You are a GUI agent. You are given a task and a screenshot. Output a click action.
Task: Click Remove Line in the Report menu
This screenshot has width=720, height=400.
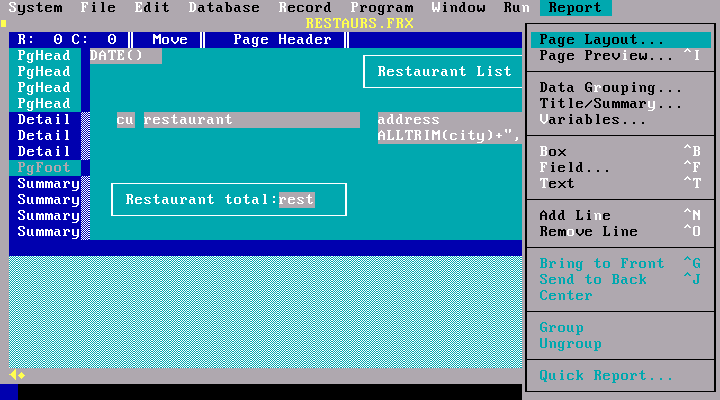point(588,232)
